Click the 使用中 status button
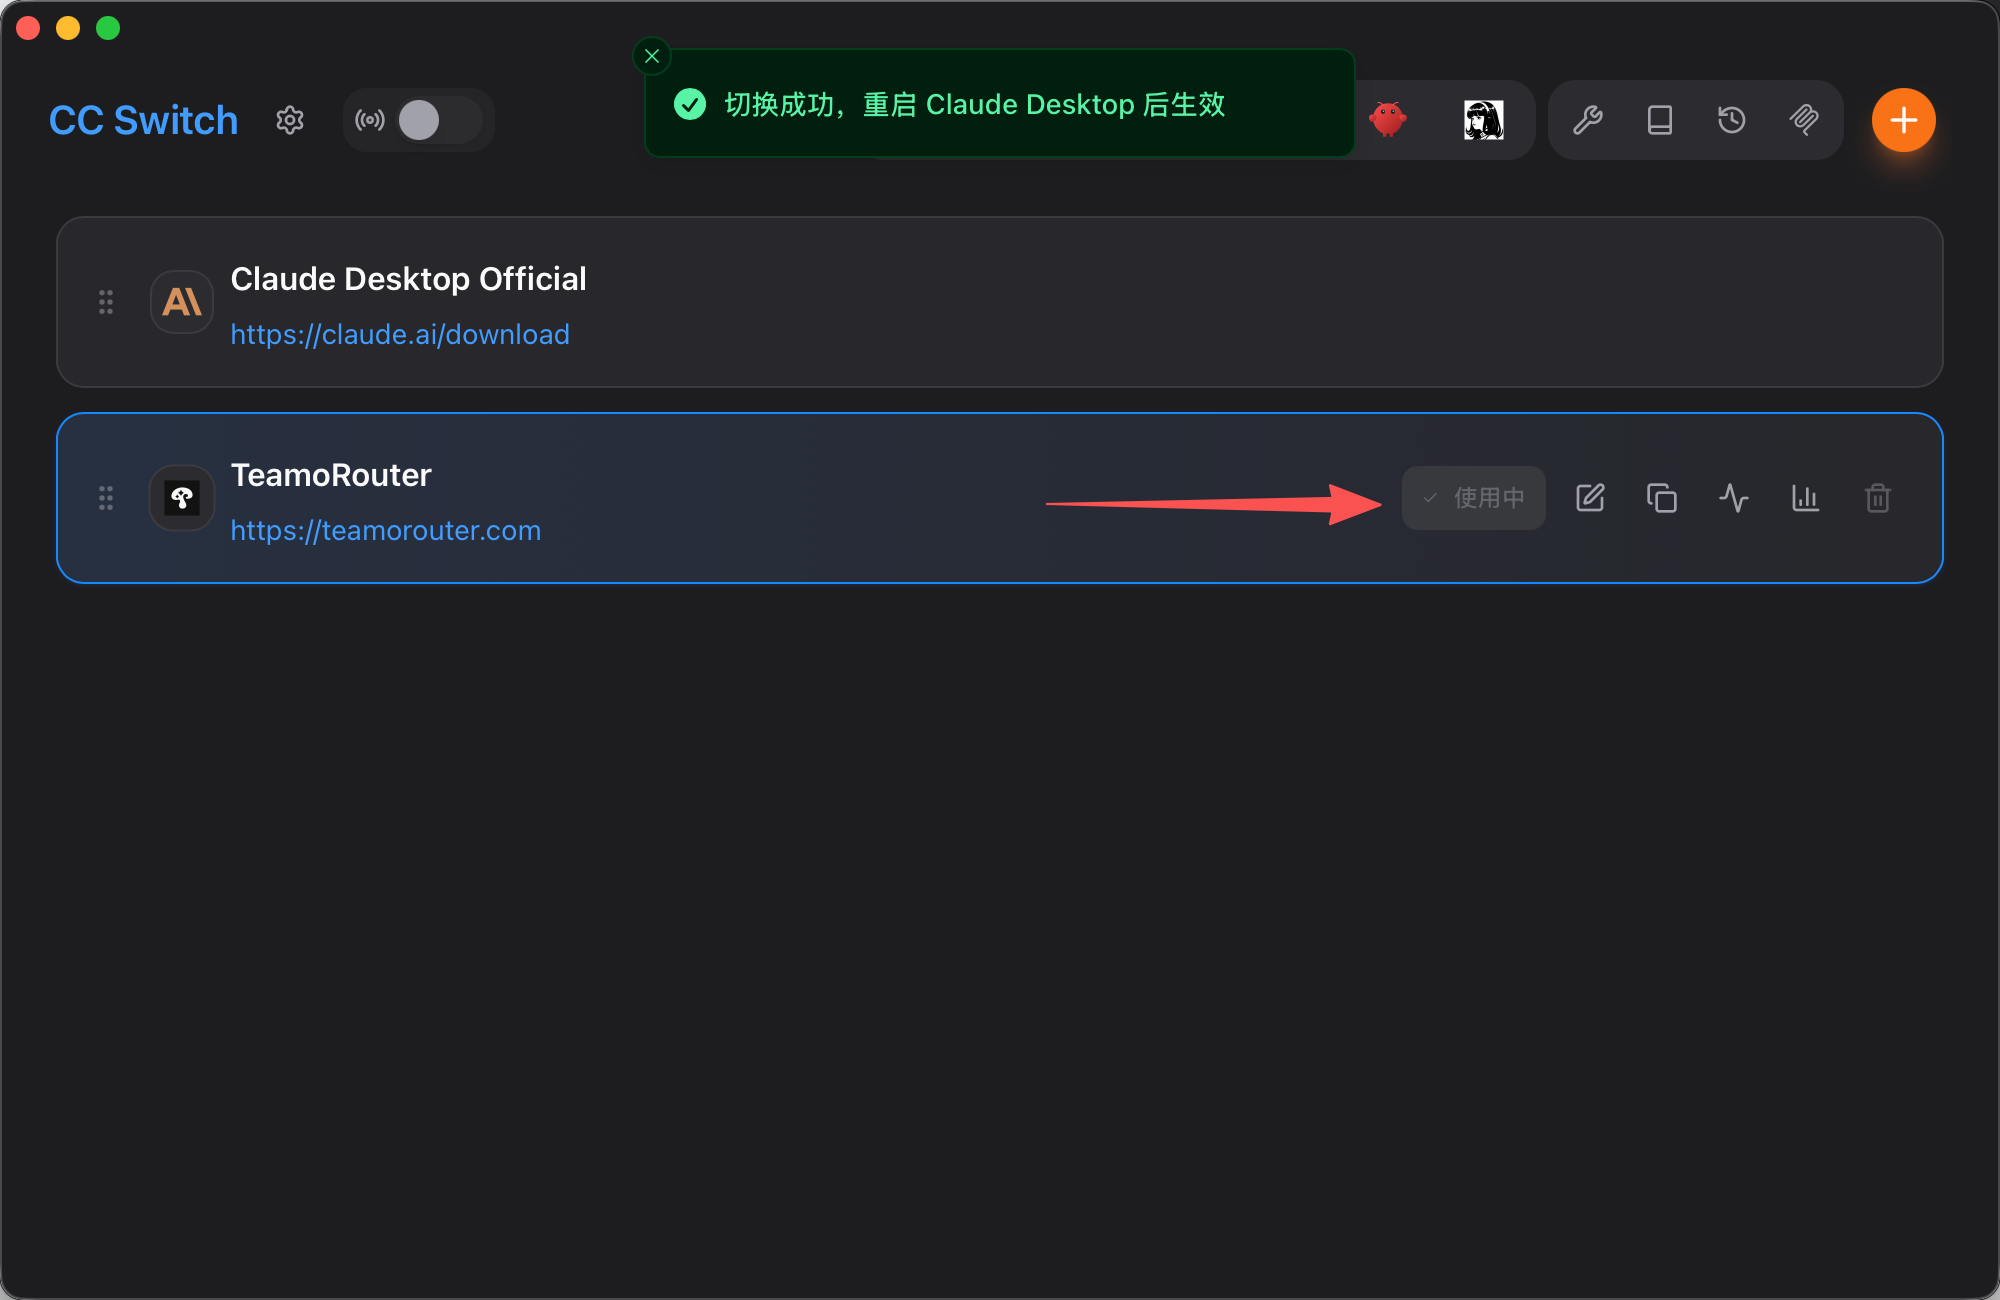This screenshot has width=2000, height=1300. [x=1474, y=498]
